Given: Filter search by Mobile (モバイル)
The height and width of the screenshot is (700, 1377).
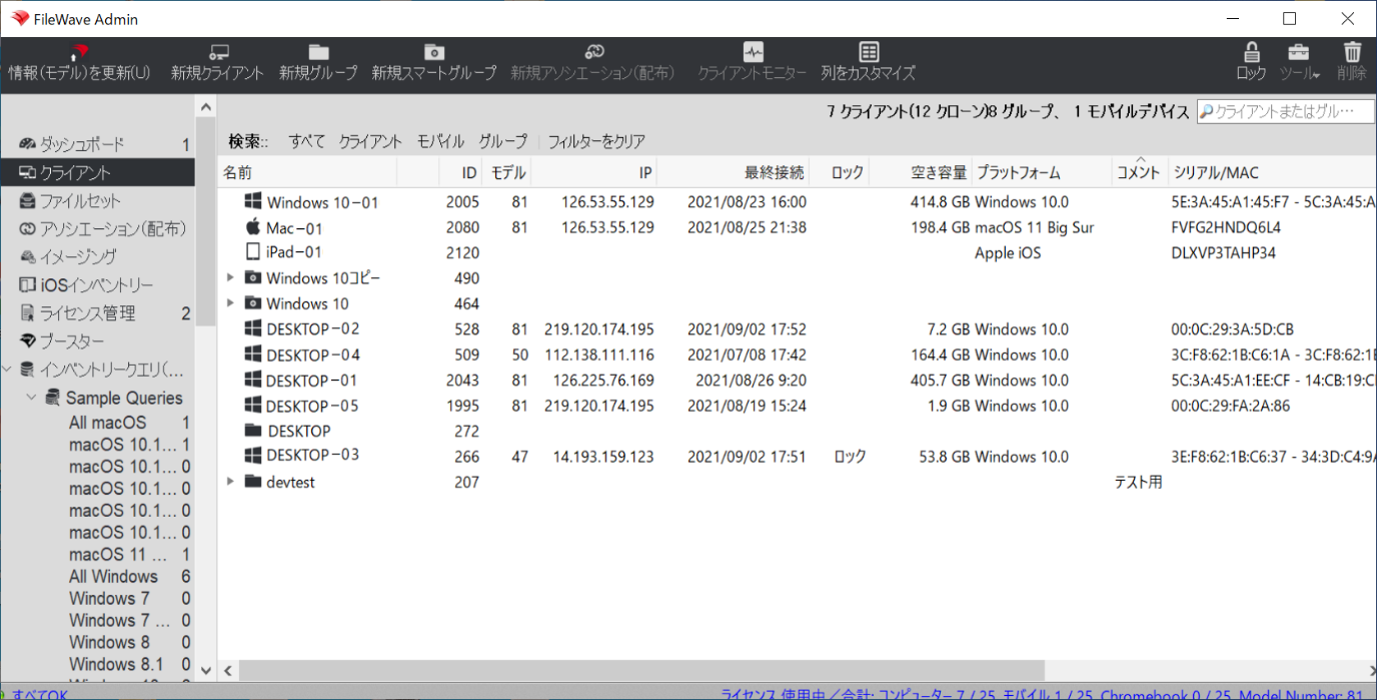Looking at the screenshot, I should (x=441, y=141).
